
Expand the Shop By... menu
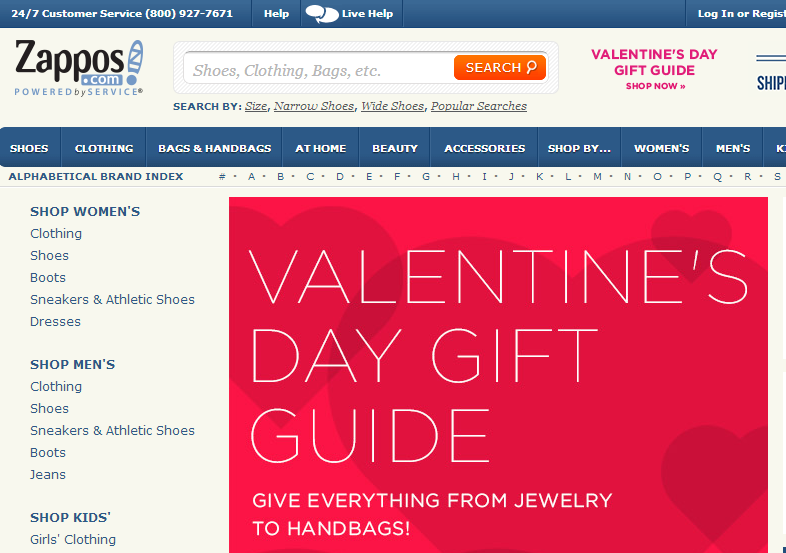coord(579,148)
